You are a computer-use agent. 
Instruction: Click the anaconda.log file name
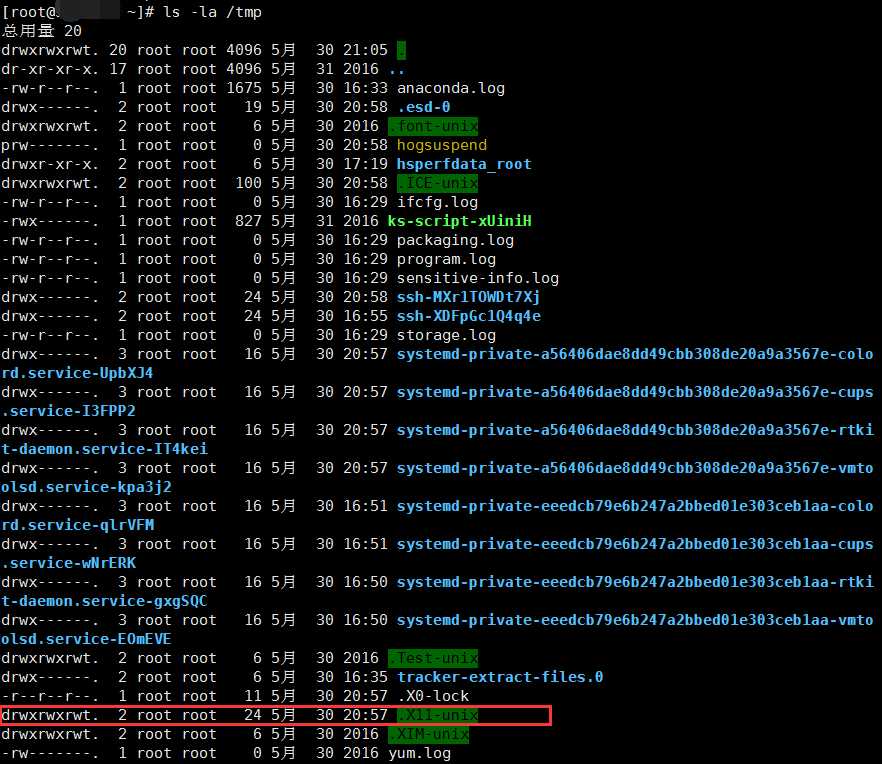click(x=451, y=88)
